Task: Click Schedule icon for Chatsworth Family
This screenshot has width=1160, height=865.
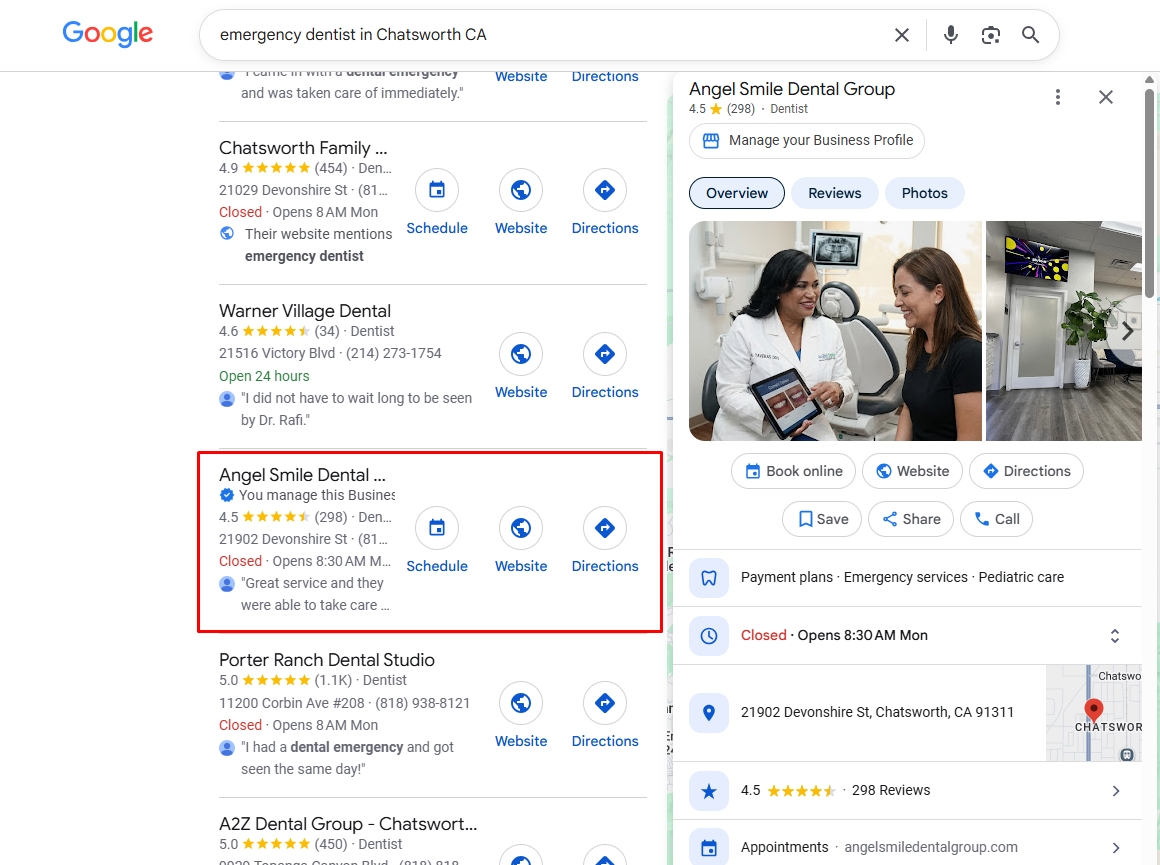Action: 437,190
